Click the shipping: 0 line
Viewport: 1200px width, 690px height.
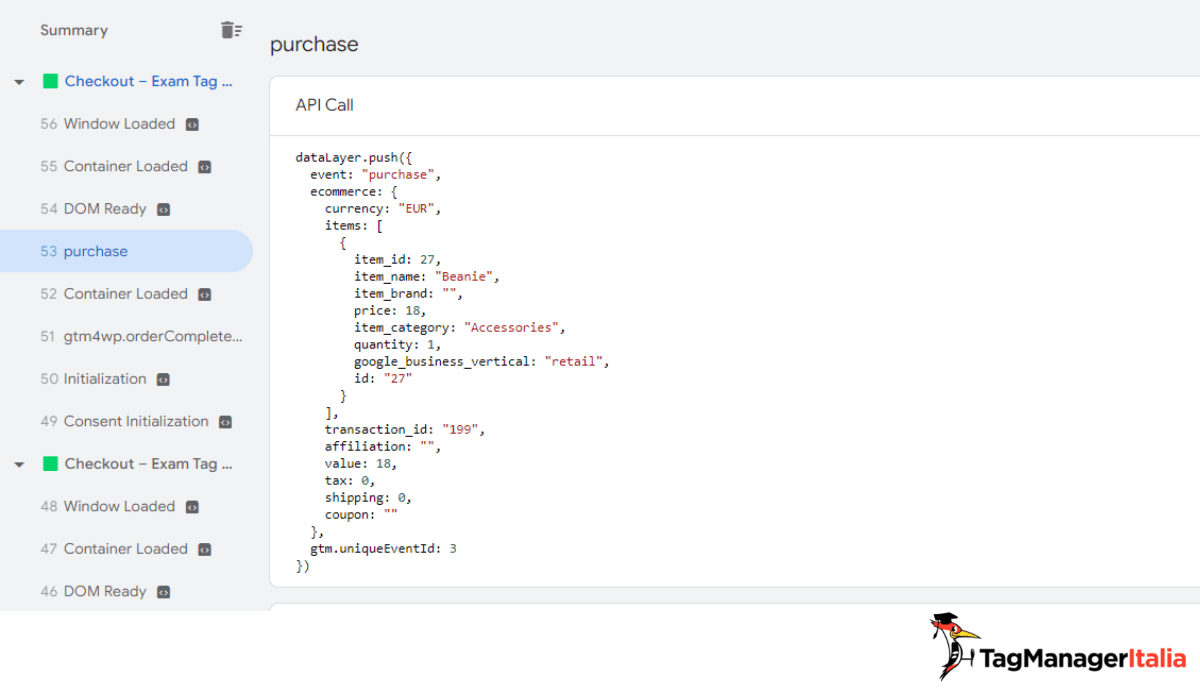click(x=369, y=497)
